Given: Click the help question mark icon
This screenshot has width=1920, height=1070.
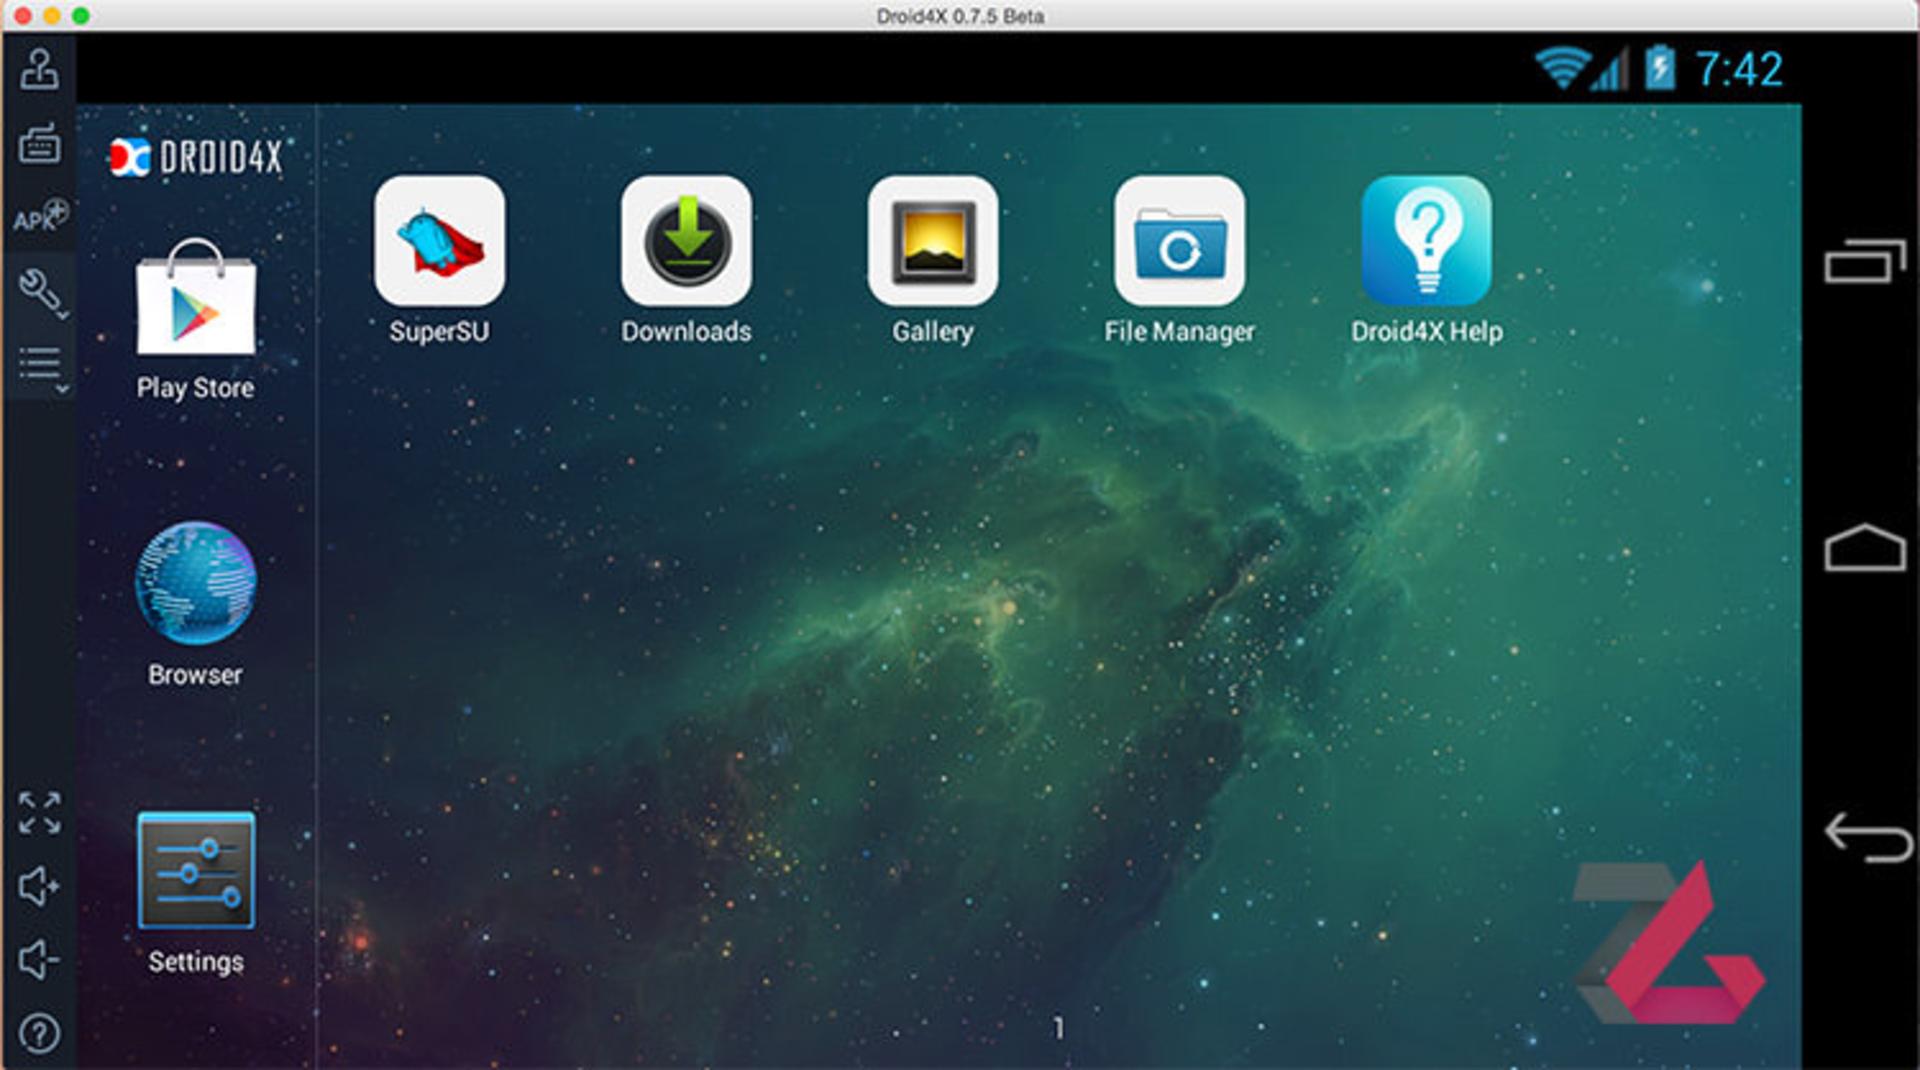Looking at the screenshot, I should 39,1034.
